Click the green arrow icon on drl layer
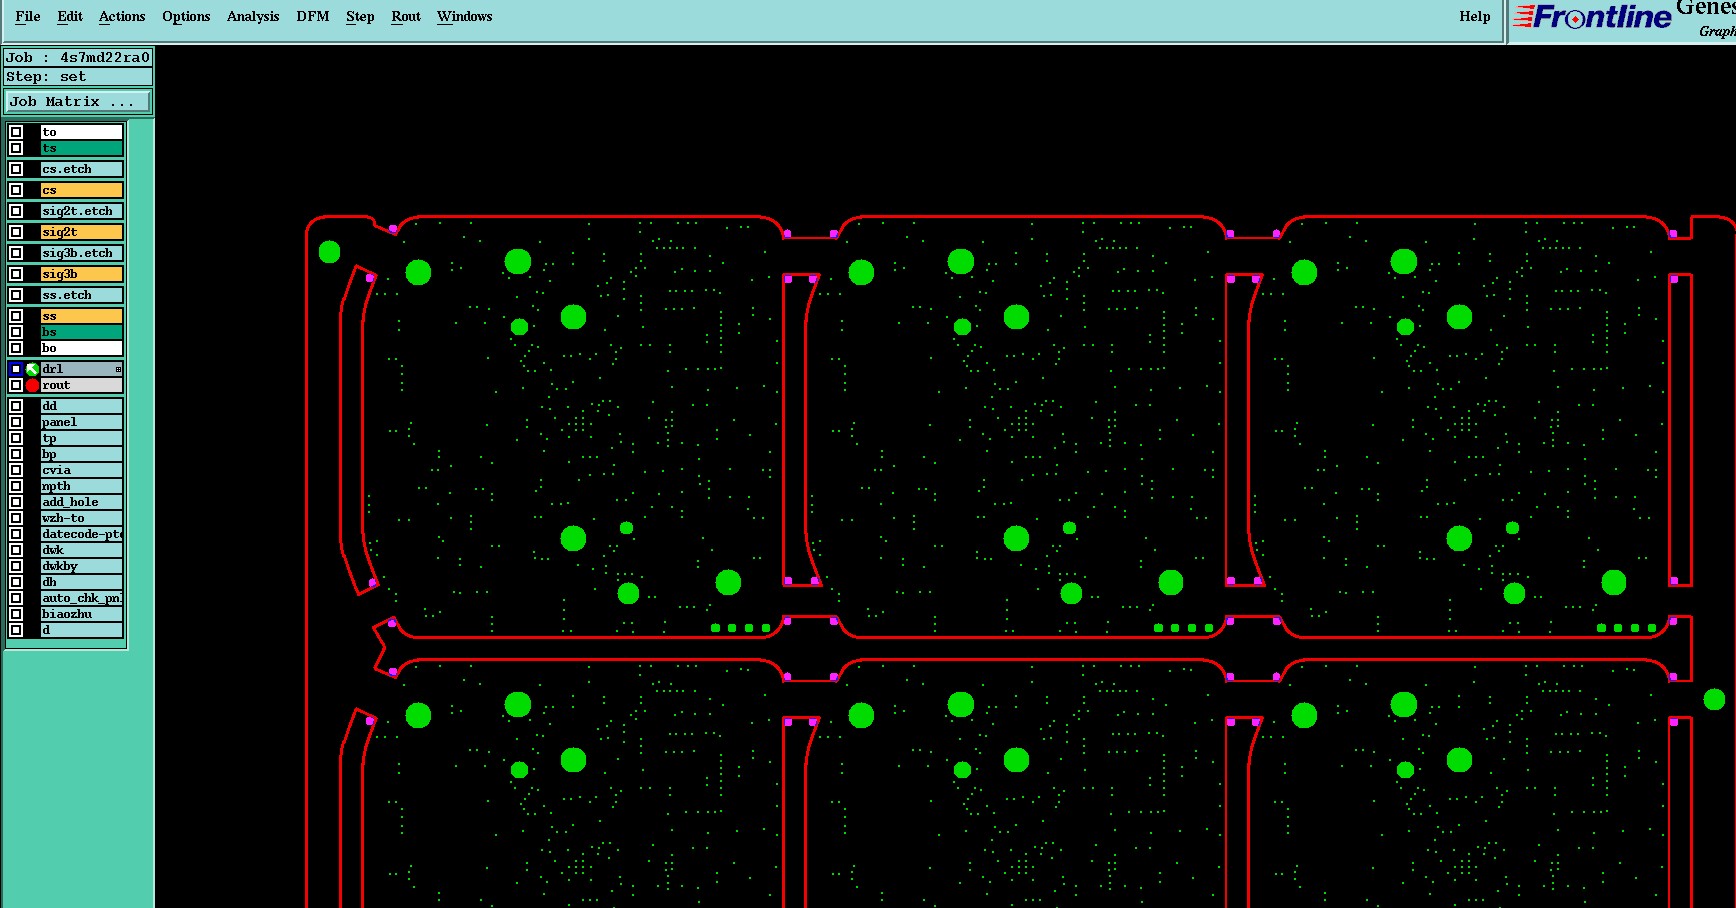 (x=32, y=369)
